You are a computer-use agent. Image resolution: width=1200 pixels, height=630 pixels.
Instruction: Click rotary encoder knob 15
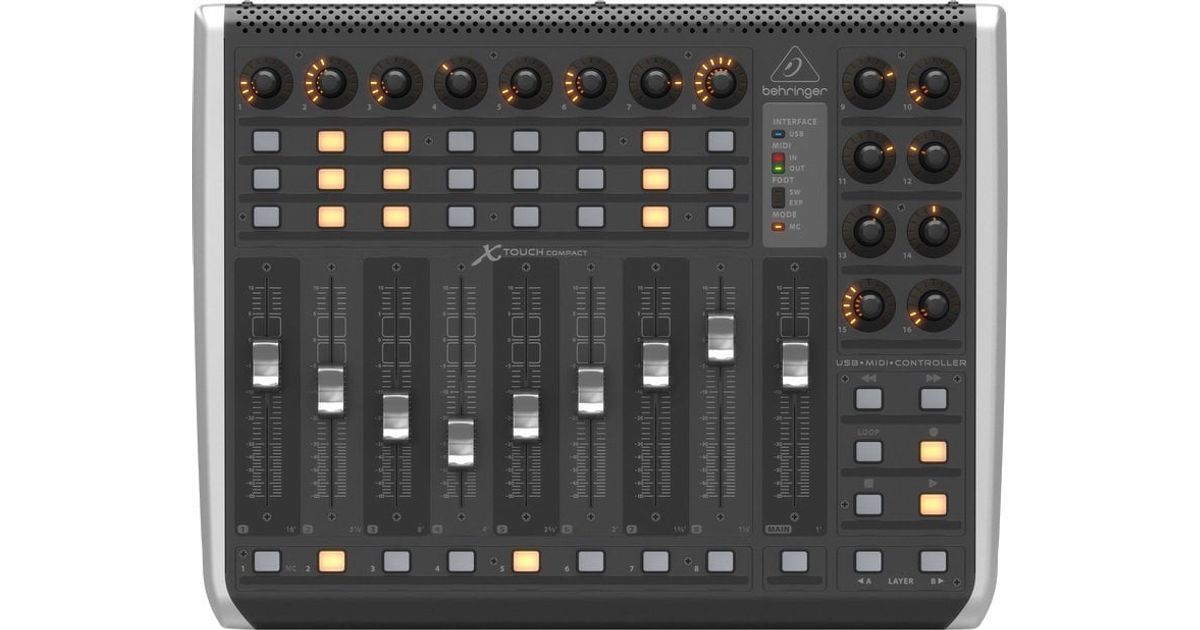pos(869,305)
